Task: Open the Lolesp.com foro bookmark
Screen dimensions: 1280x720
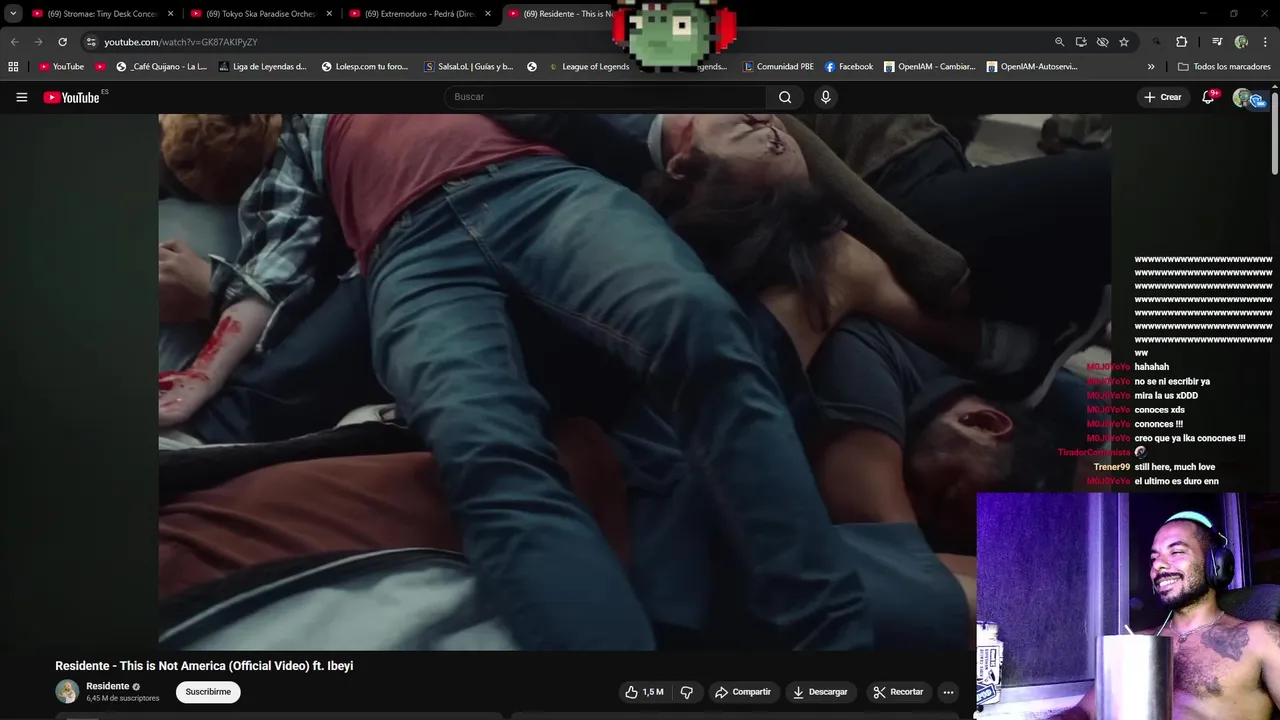Action: [365, 67]
